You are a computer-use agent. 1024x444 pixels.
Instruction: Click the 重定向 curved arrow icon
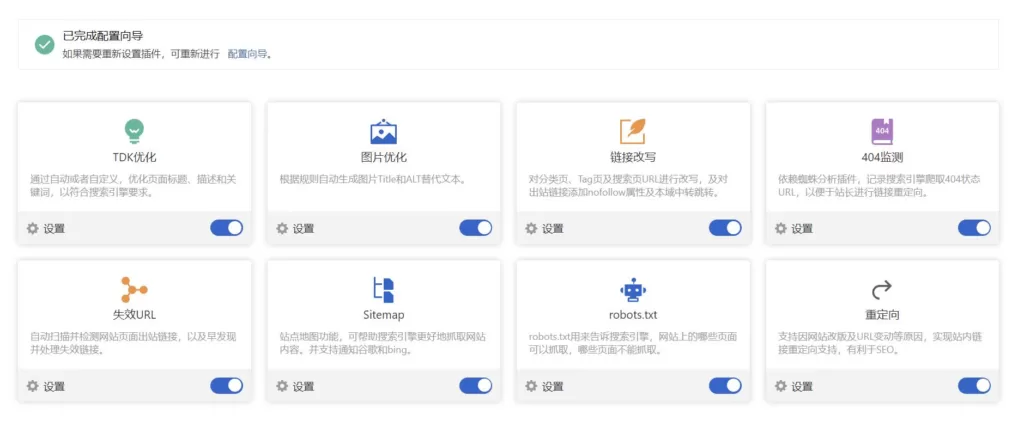(882, 289)
